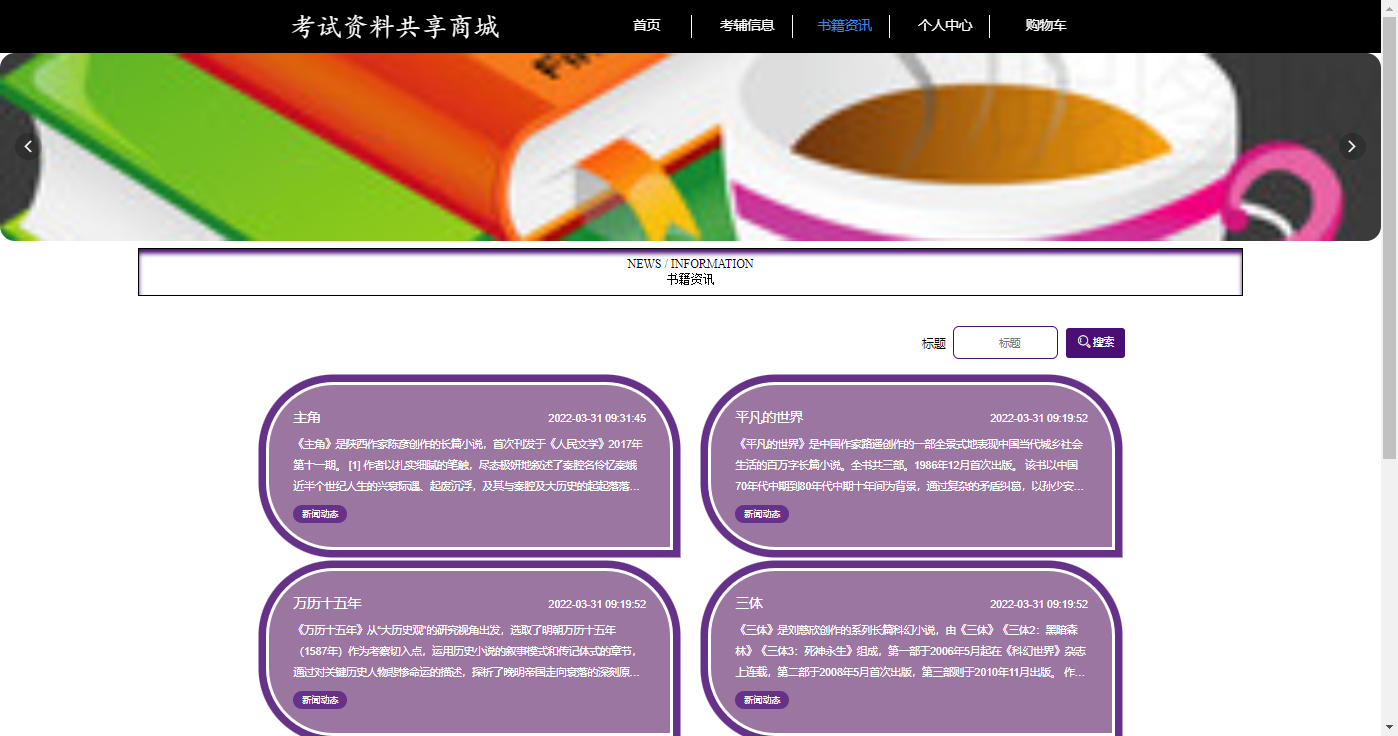Click 新闻动态 tag on 平凡的世界 card

point(762,514)
